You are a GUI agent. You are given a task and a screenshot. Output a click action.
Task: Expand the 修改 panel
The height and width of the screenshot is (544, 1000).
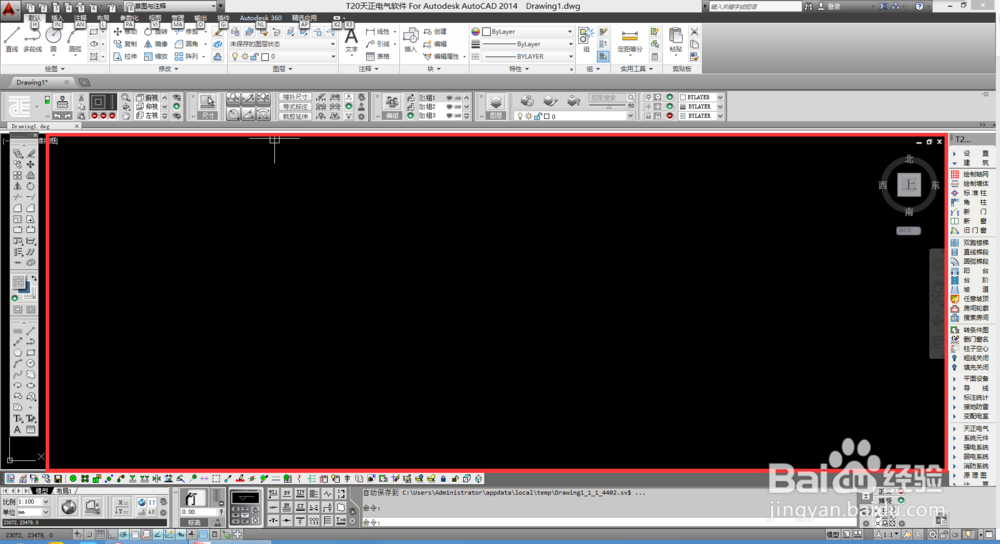pyautogui.click(x=168, y=69)
